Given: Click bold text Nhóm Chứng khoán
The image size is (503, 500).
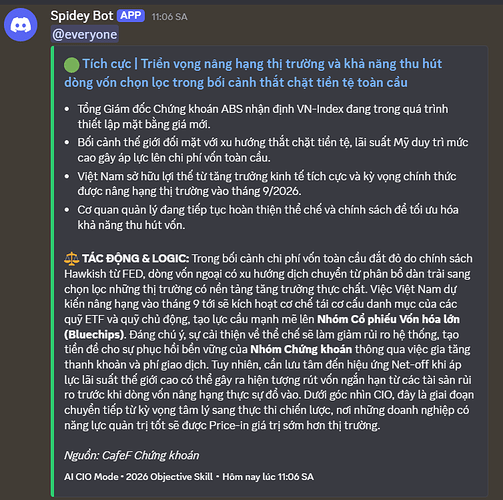Looking at the screenshot, I should point(301,349).
